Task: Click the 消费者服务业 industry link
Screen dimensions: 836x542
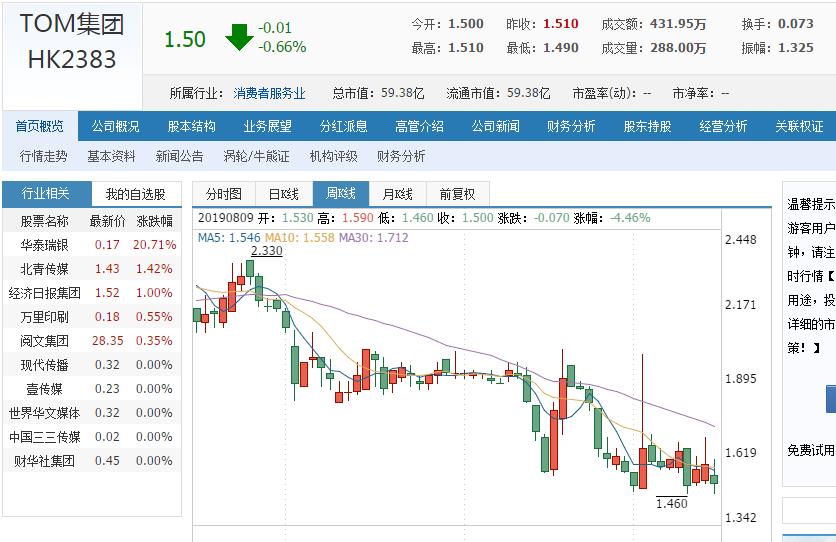Action: [x=269, y=93]
